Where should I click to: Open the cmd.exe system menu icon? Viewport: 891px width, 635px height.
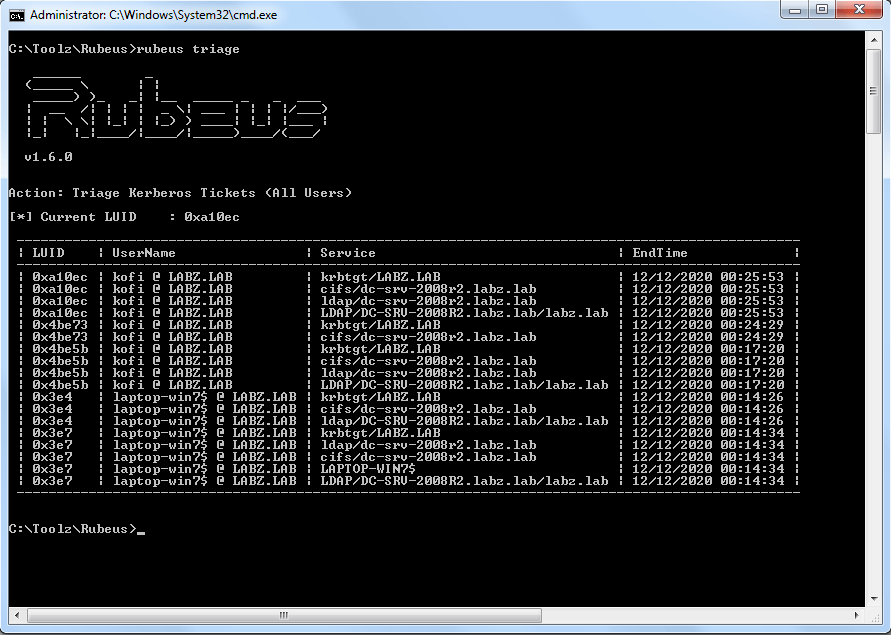click(x=16, y=15)
